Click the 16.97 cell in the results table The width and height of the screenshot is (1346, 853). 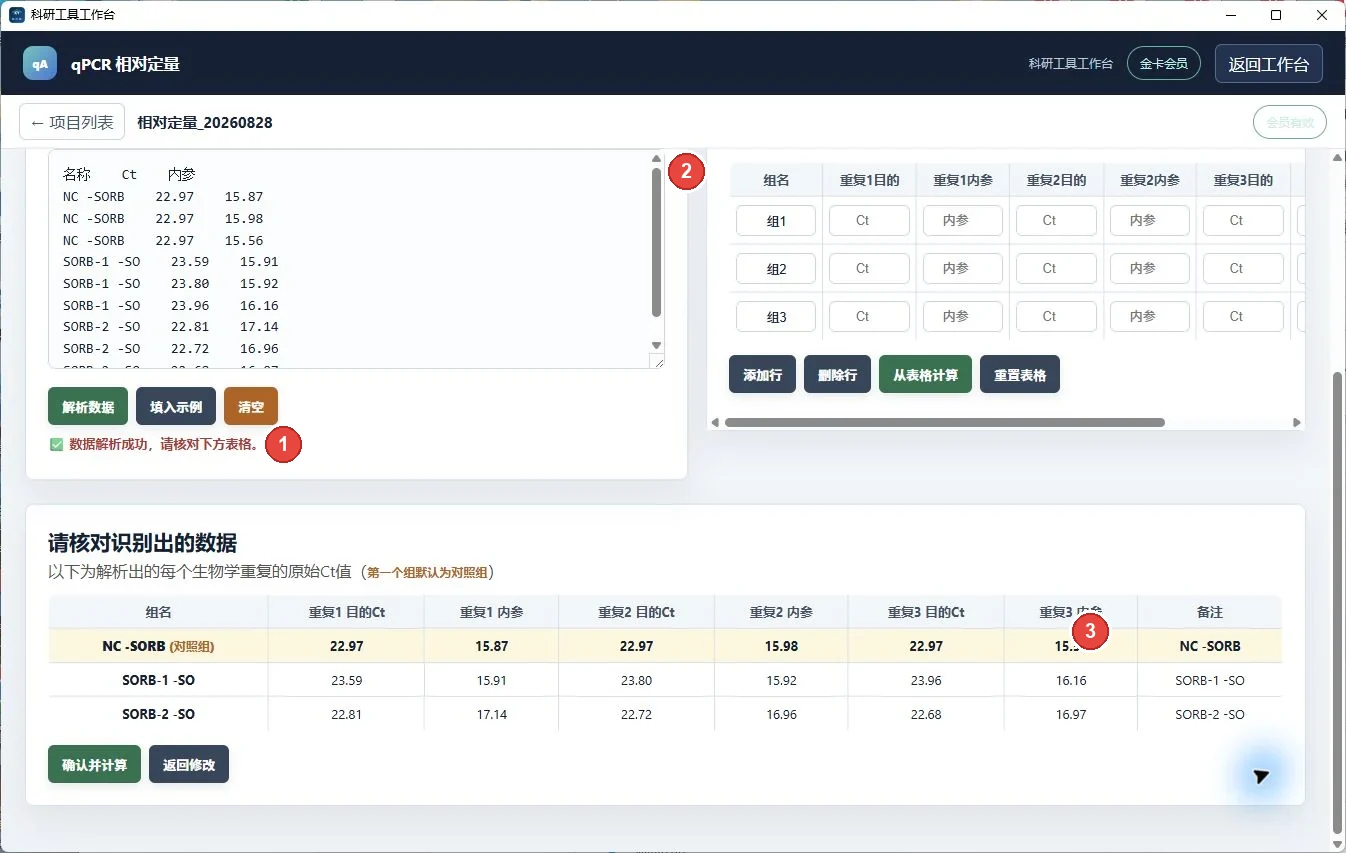(x=1071, y=714)
